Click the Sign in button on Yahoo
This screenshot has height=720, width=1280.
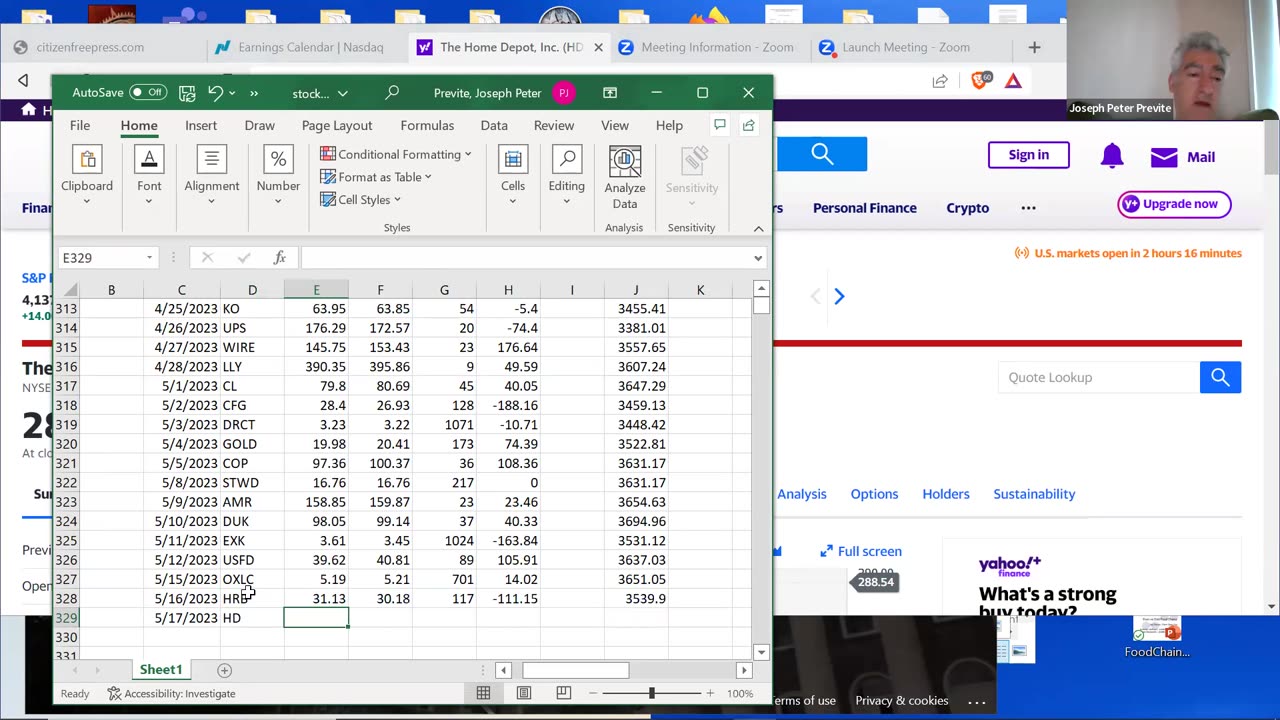point(1029,155)
